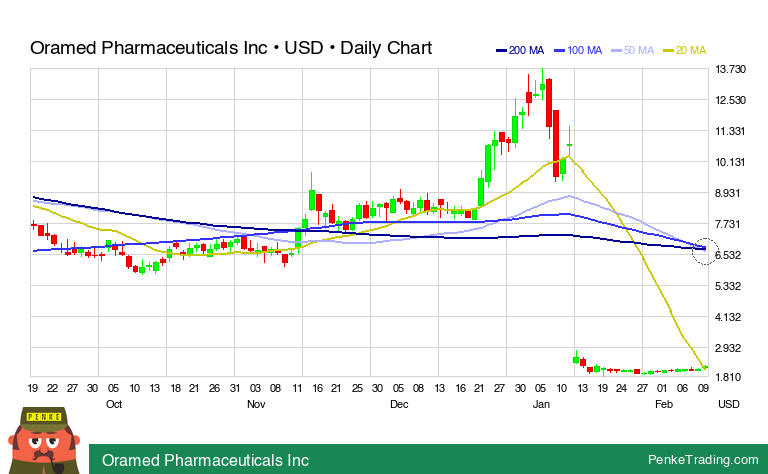
Task: Click the Jan month label
Action: coord(541,404)
